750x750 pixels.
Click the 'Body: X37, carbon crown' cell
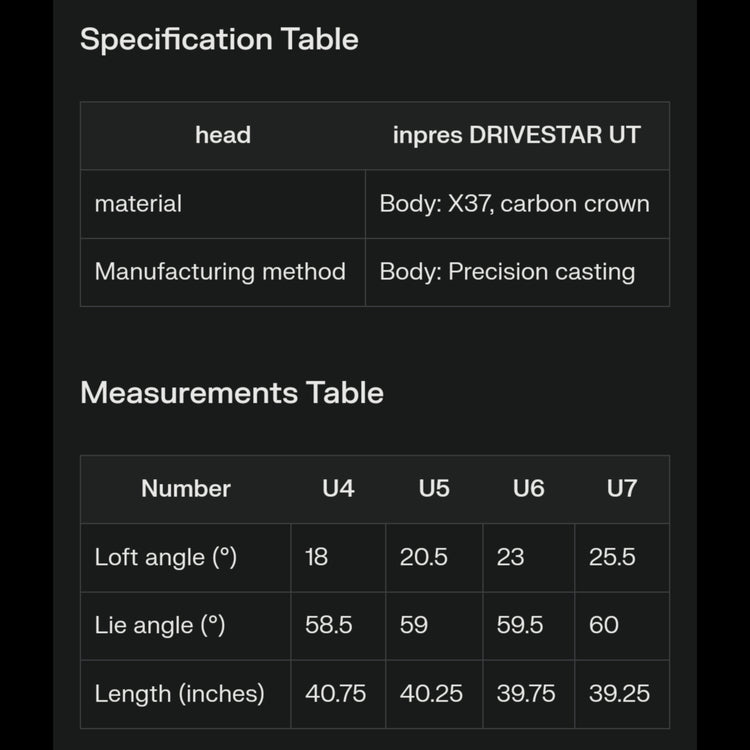[514, 204]
